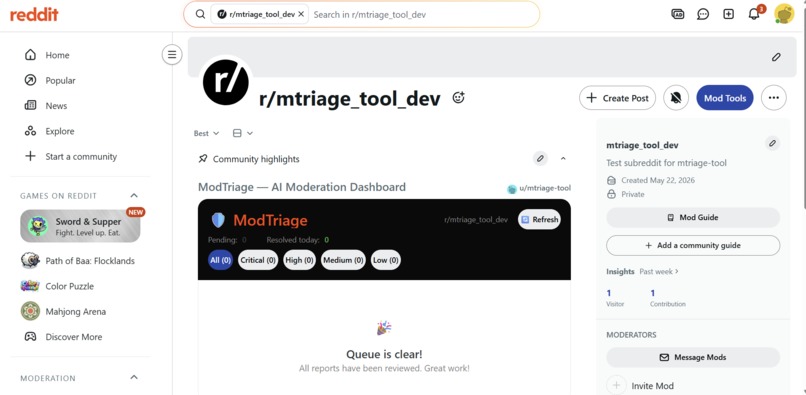This screenshot has height=395, width=806.
Task: Click the Contribution count 1
Action: [652, 293]
